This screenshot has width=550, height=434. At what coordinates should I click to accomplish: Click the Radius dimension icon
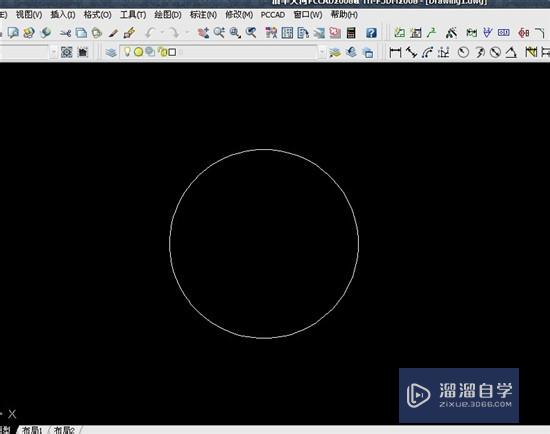click(x=463, y=53)
